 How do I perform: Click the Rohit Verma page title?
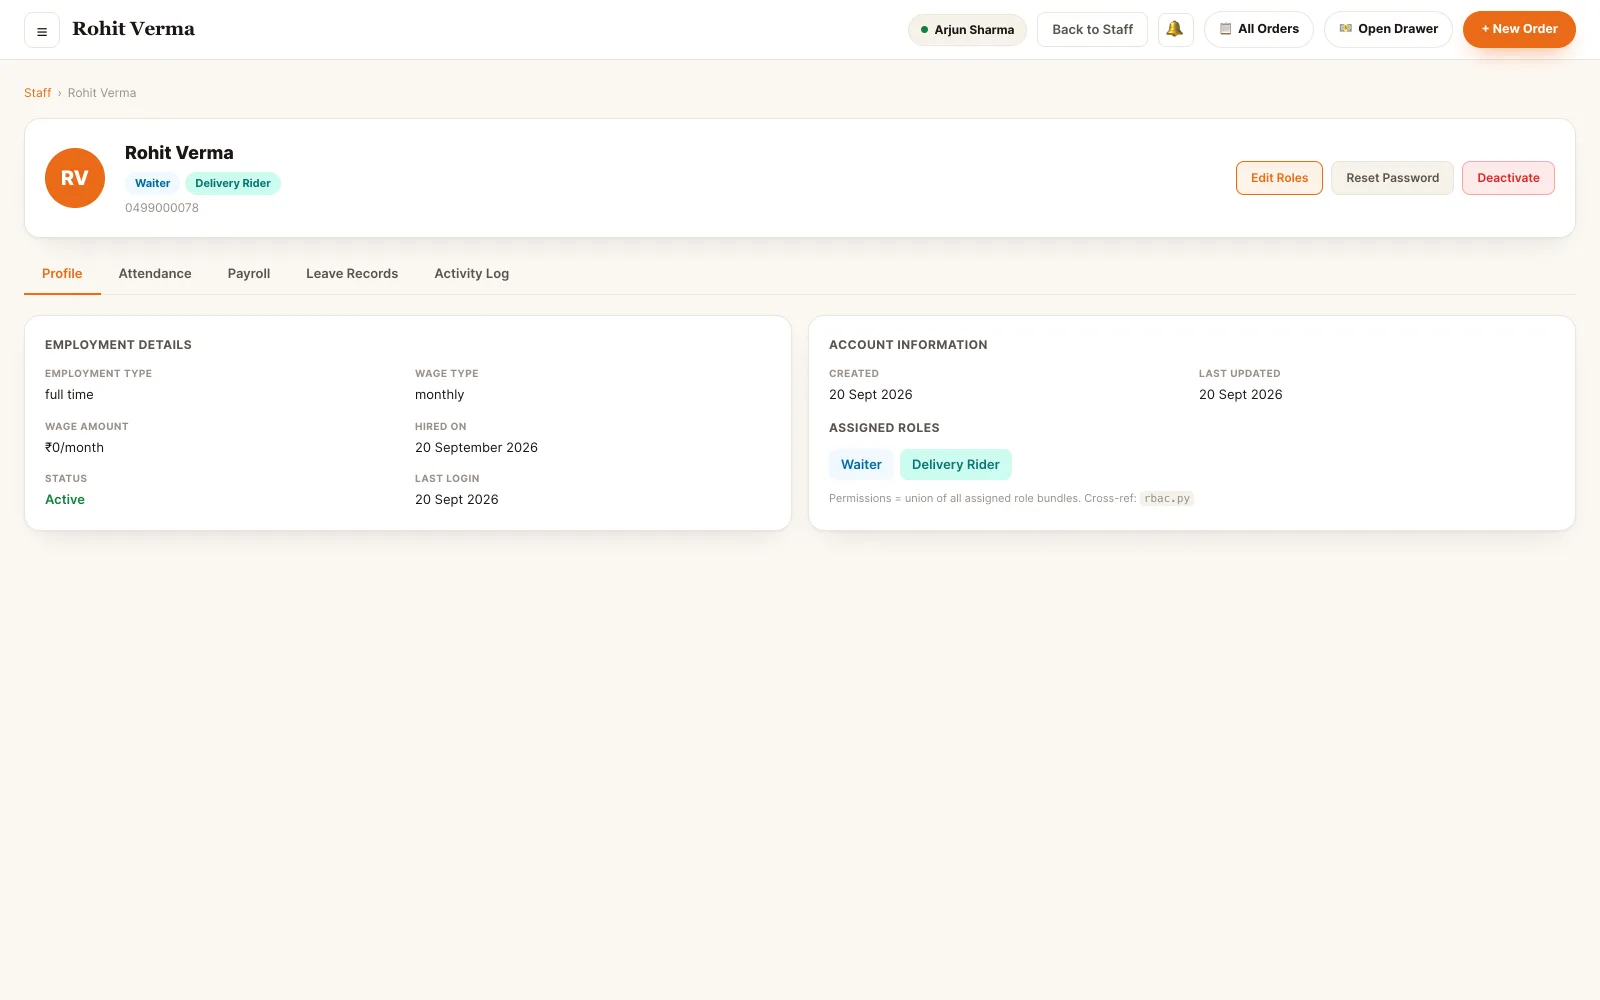pos(133,29)
